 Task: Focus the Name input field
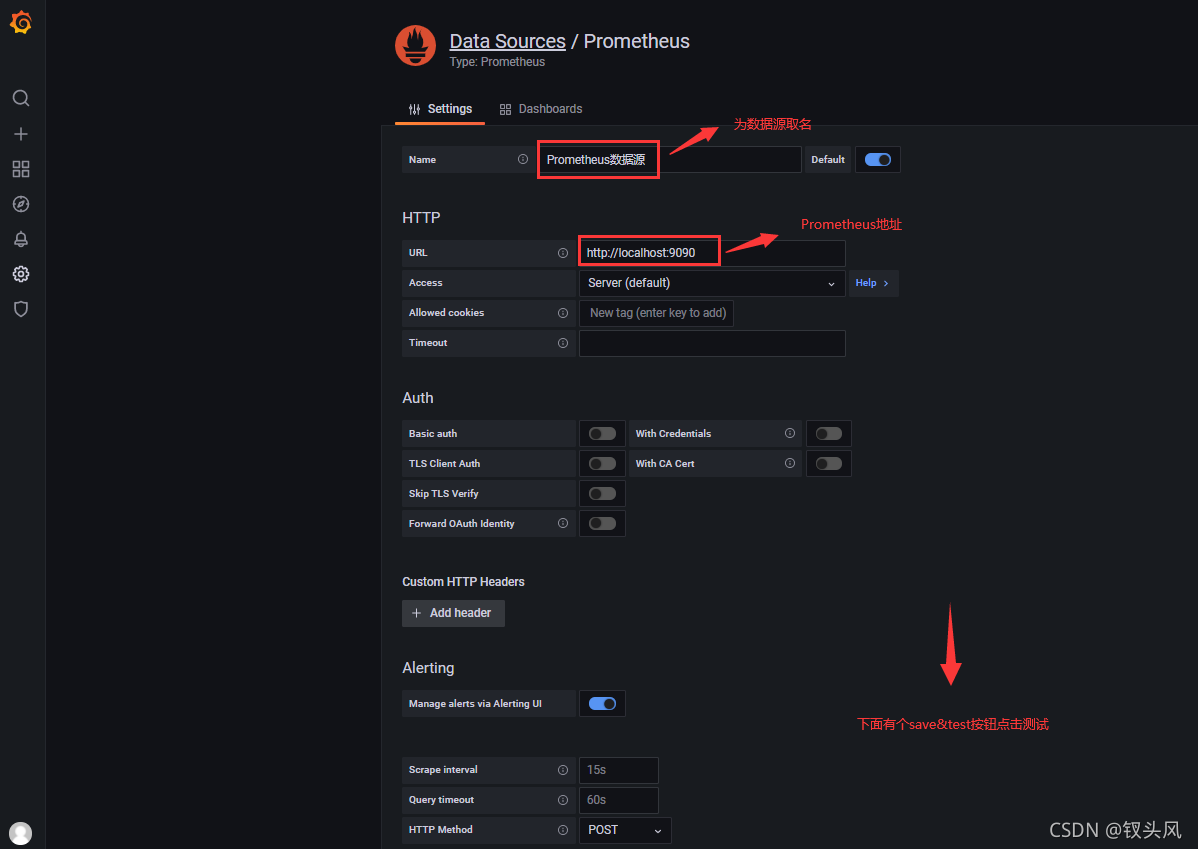tap(670, 160)
